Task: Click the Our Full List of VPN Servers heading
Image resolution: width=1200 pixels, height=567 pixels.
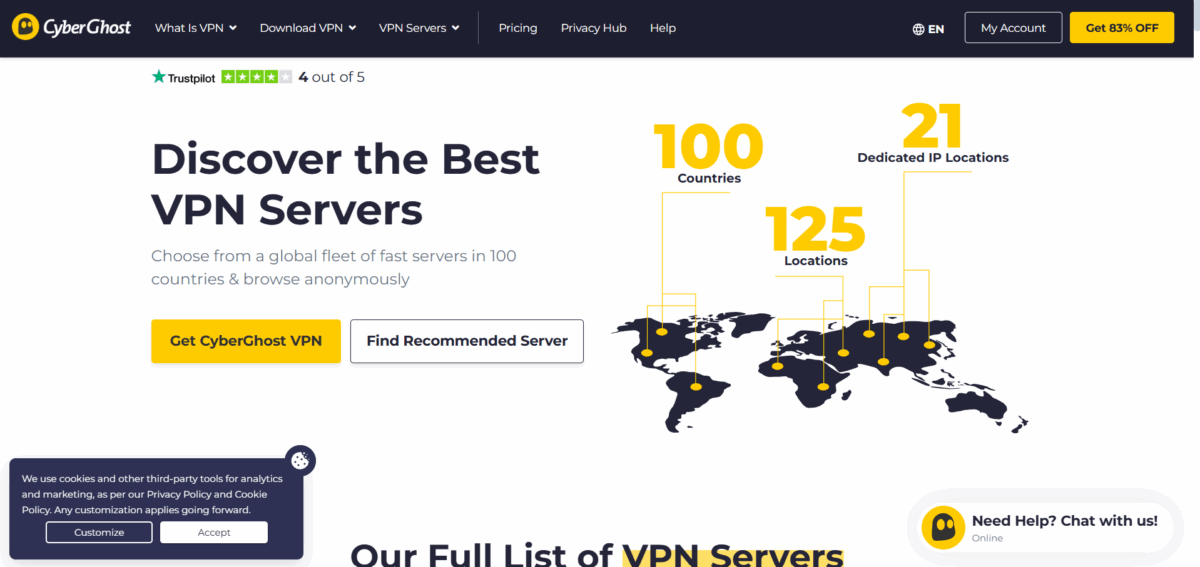Action: 597,554
